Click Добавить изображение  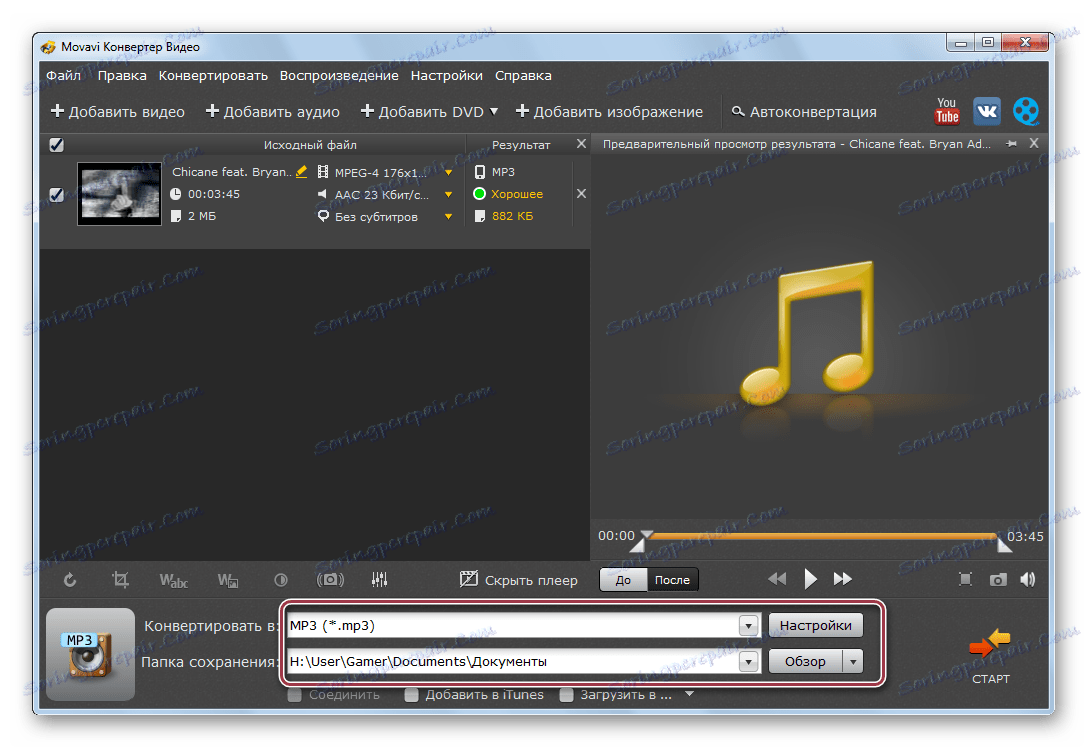[609, 112]
